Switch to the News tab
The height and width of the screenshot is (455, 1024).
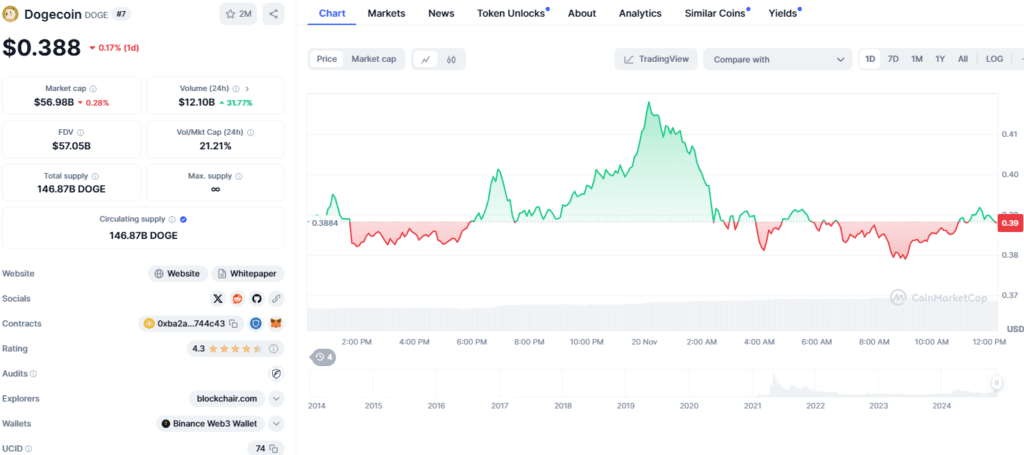click(441, 13)
